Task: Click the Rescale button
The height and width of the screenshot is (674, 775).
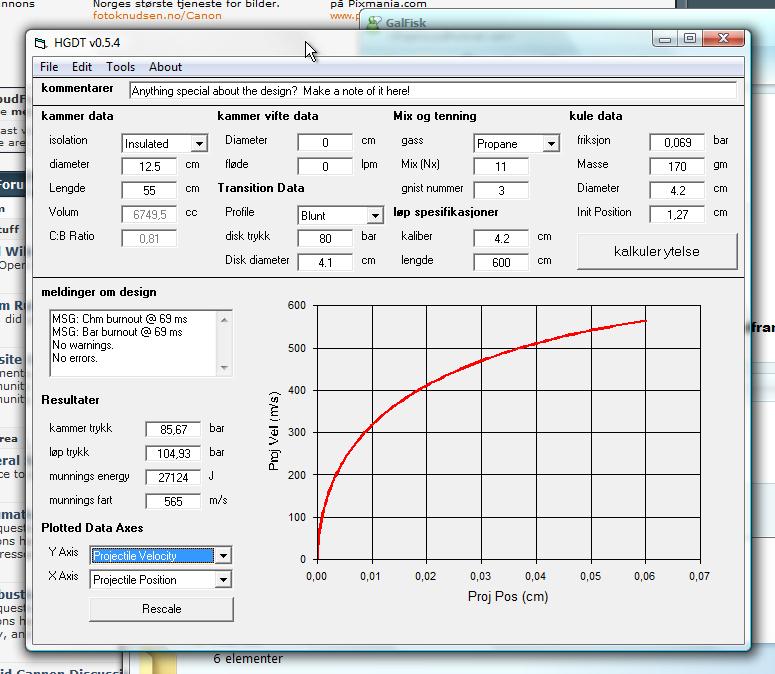Action: [161, 609]
